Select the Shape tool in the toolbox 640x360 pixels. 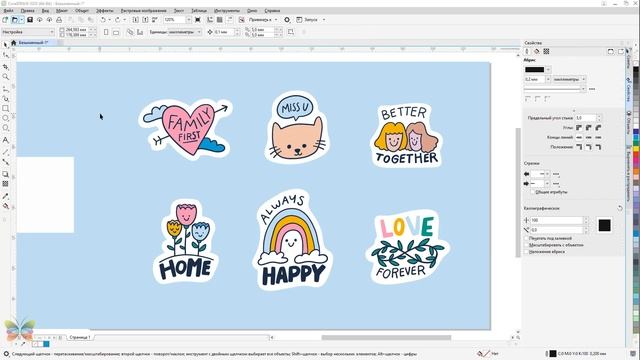tap(5, 55)
